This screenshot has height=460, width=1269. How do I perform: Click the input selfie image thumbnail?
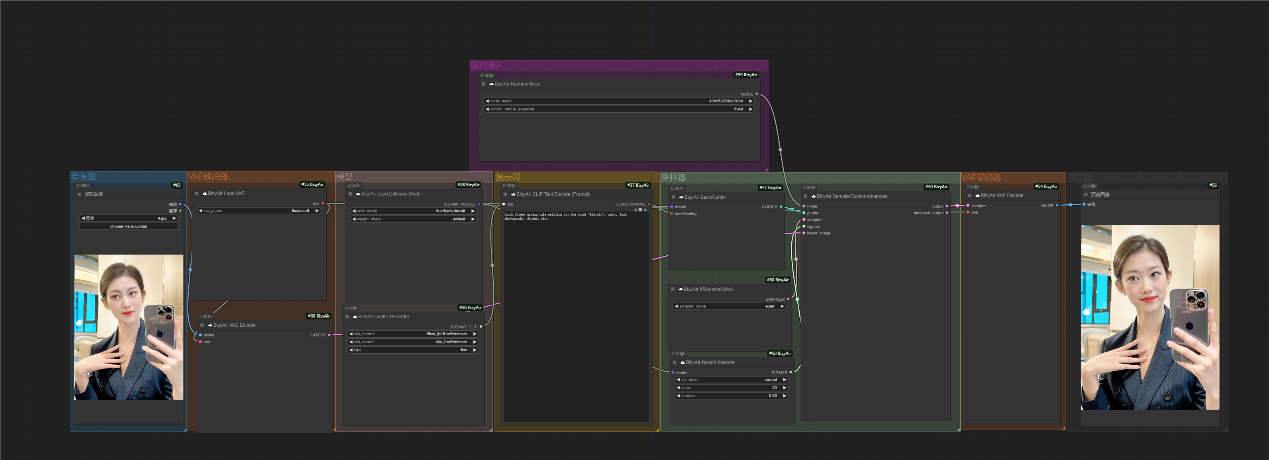tap(128, 327)
